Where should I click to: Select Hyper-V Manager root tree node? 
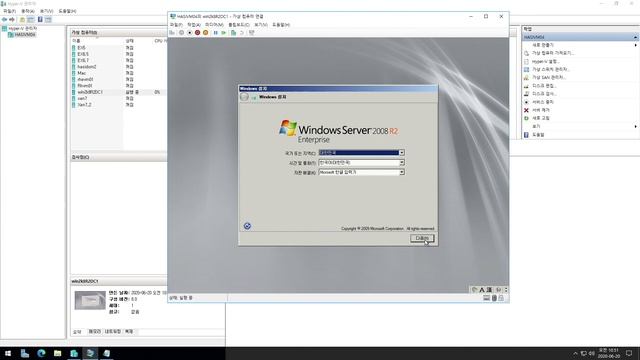pyautogui.click(x=22, y=29)
